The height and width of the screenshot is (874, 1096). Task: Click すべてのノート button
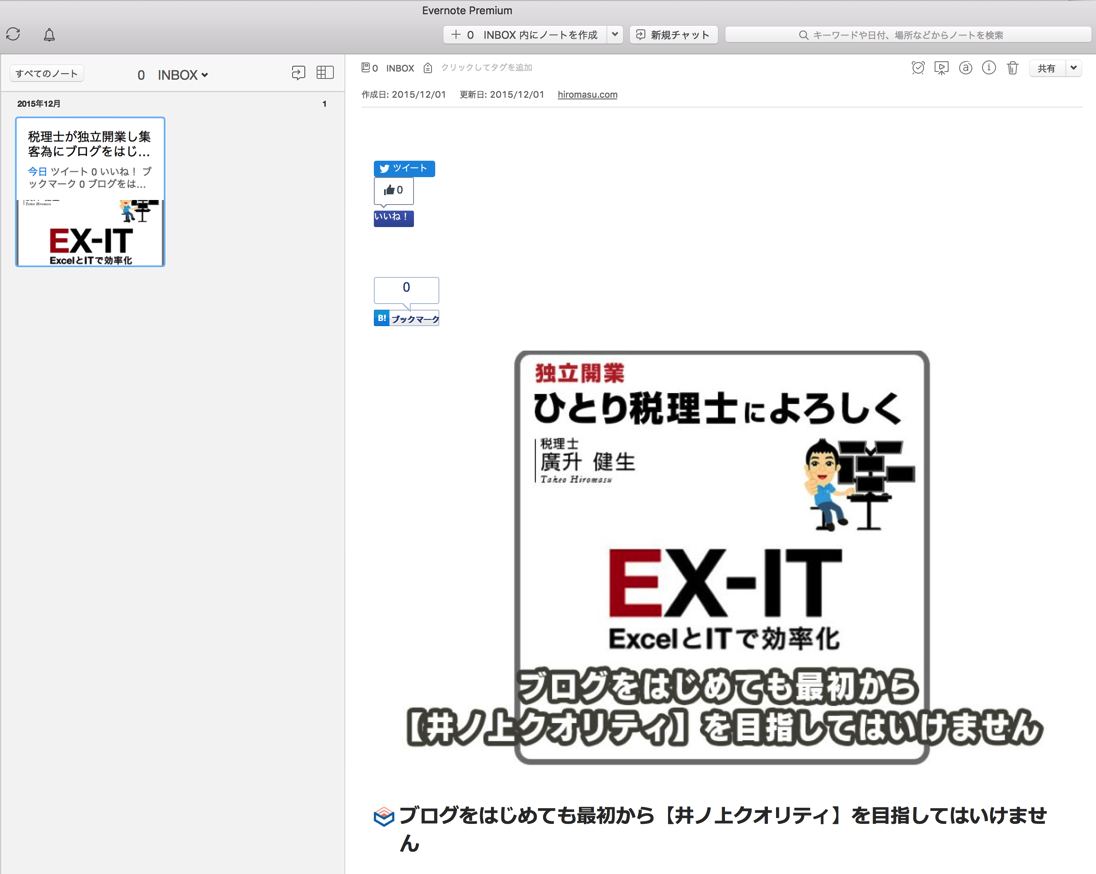pos(46,74)
